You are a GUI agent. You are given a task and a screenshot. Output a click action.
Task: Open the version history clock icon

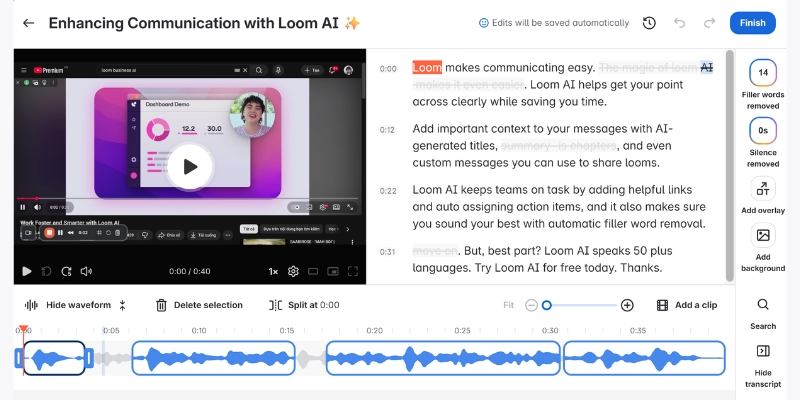[649, 23]
